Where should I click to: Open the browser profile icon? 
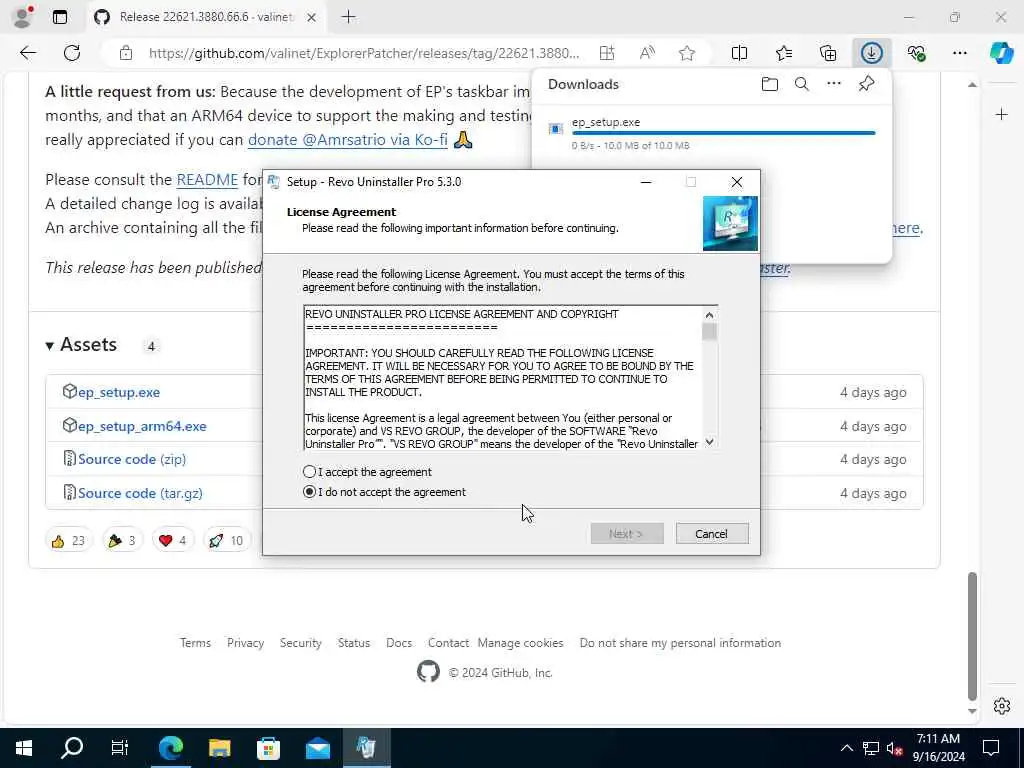click(x=22, y=17)
